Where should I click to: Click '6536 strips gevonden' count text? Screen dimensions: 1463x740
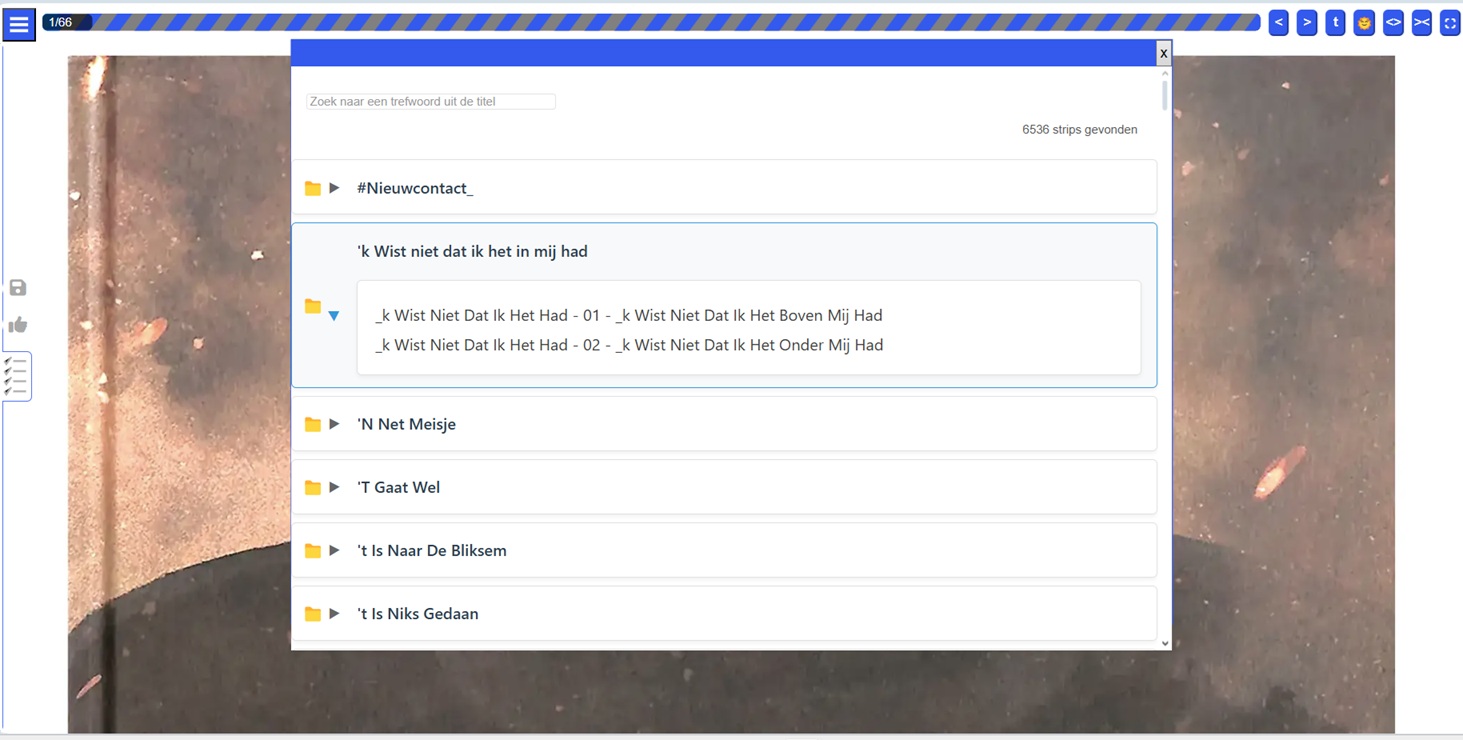point(1079,129)
